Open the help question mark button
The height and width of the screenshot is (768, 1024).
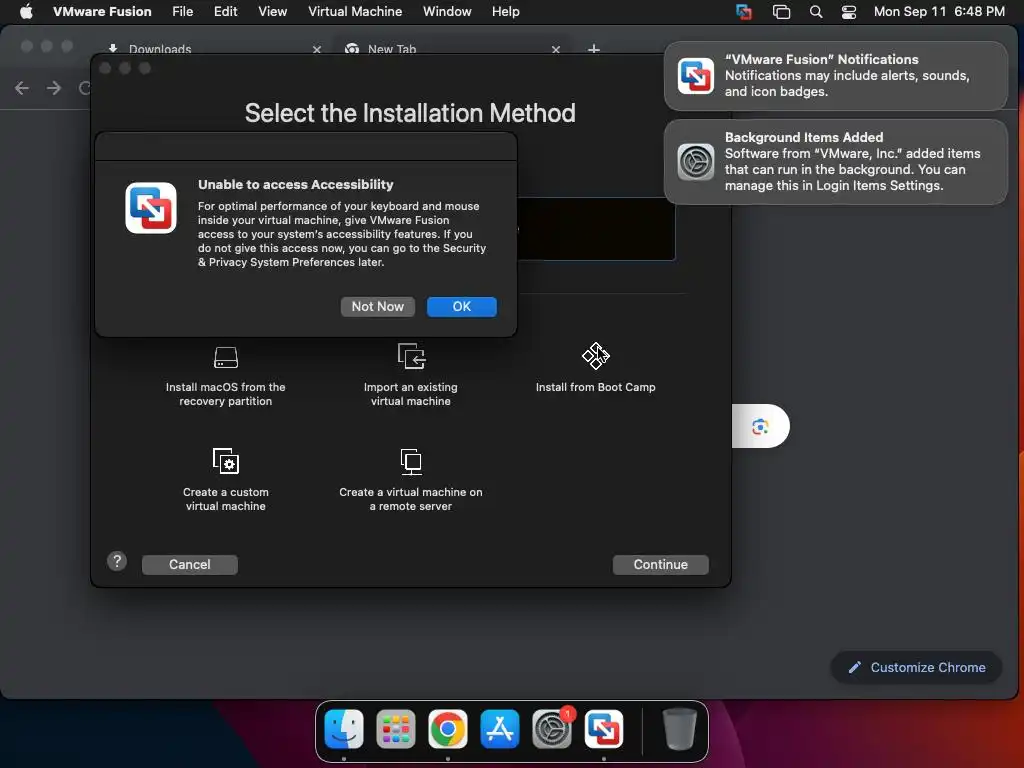coord(117,561)
